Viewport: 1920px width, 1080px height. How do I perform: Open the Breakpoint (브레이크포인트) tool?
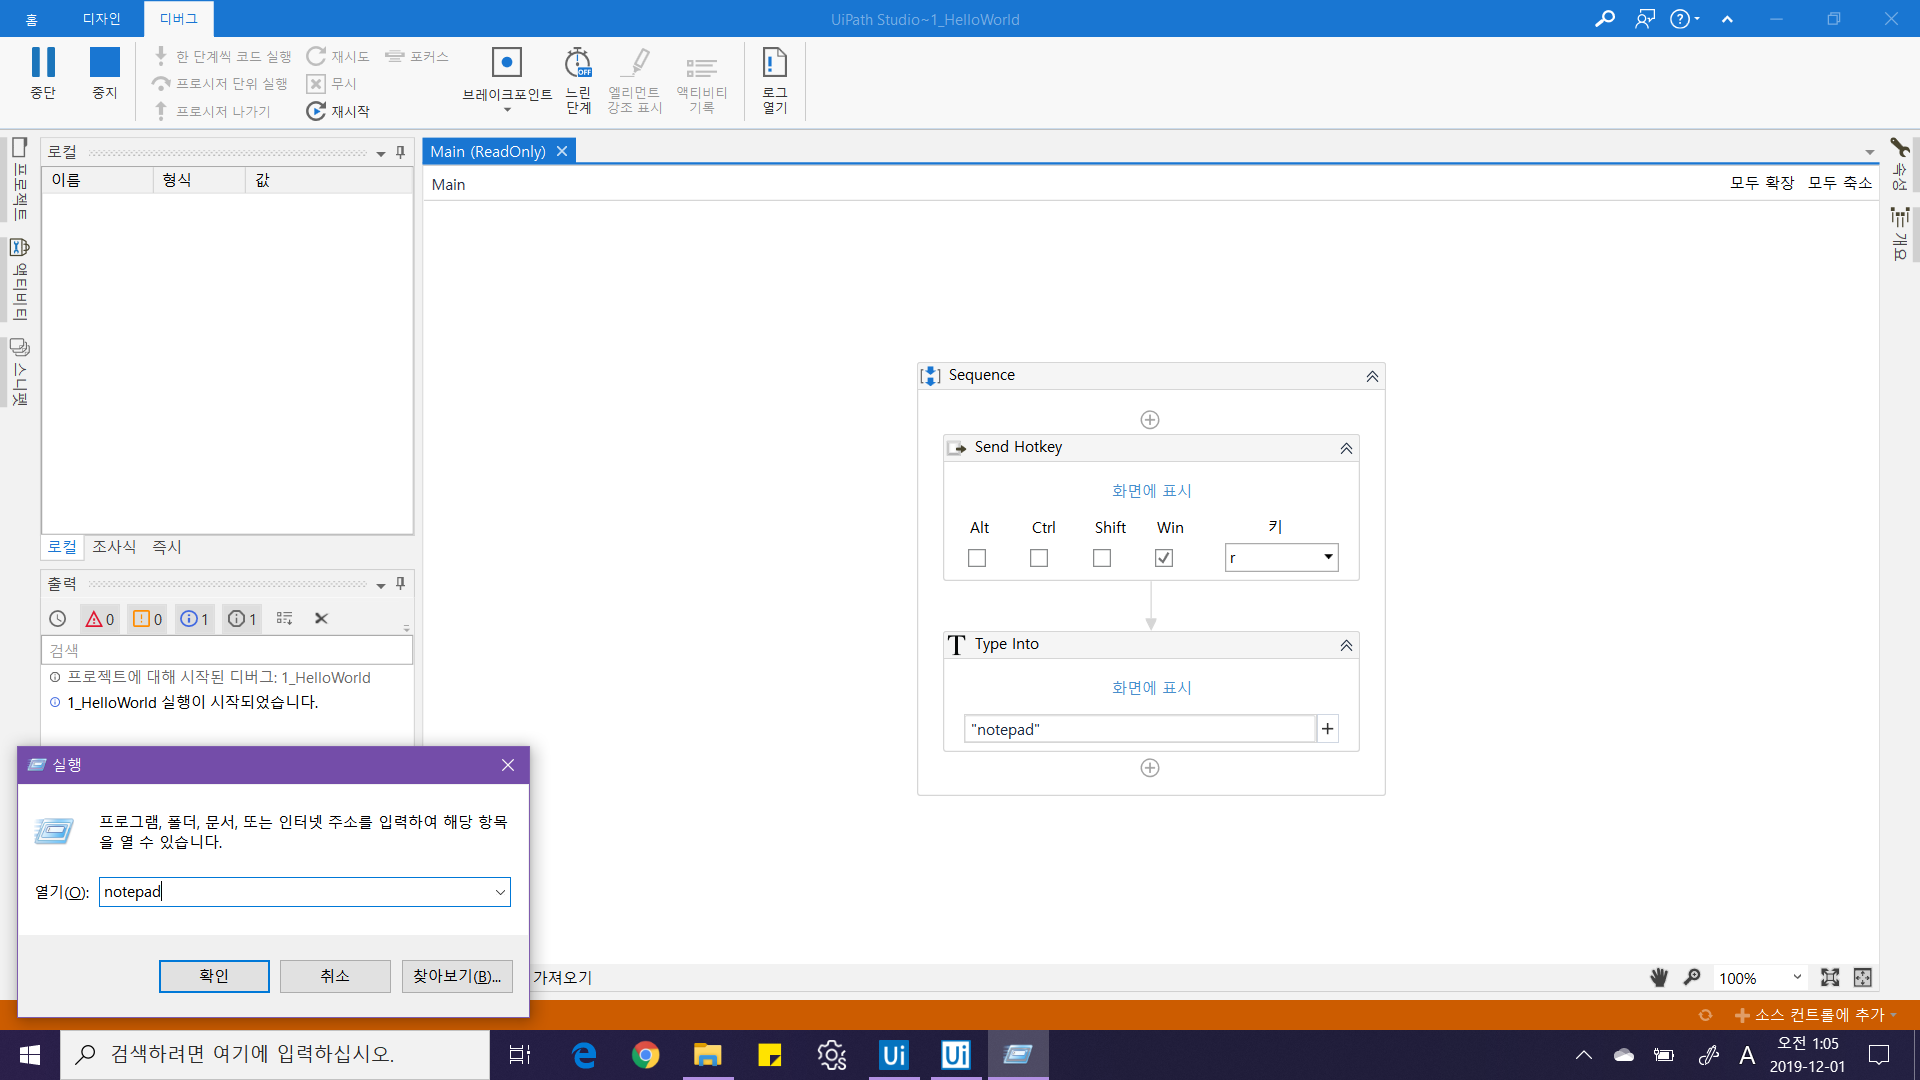click(507, 64)
